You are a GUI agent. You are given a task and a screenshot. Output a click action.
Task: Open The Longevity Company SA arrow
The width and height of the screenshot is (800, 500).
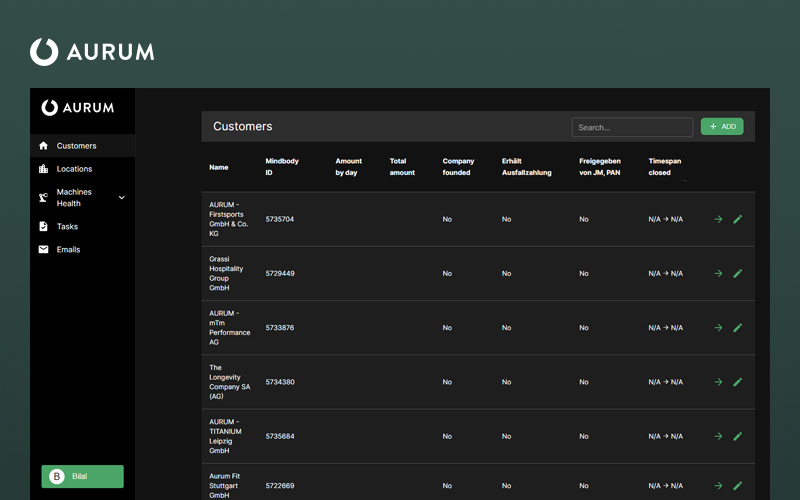tap(718, 382)
